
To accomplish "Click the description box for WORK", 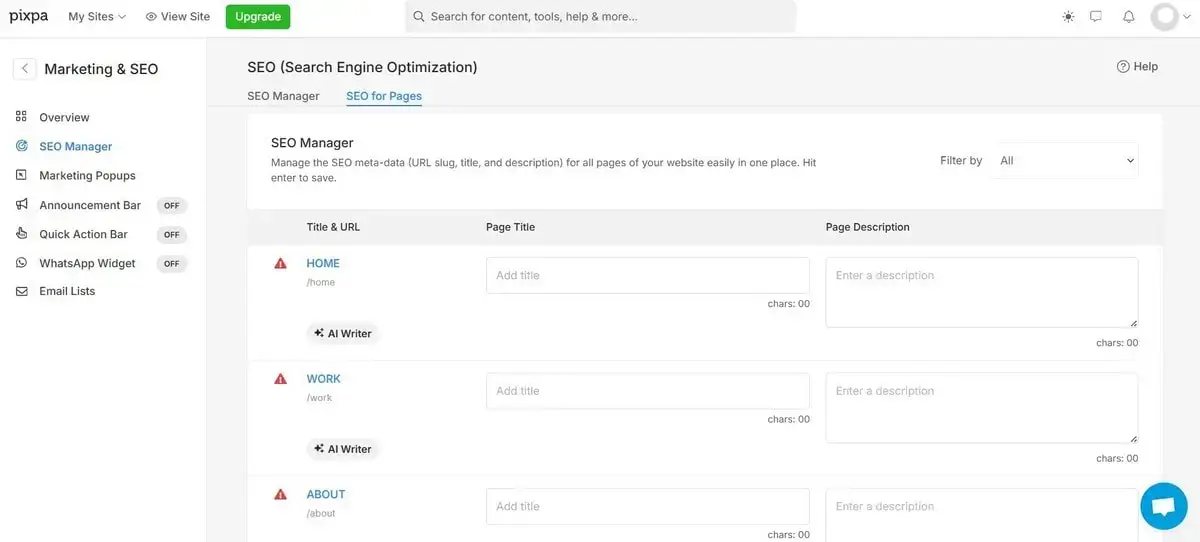I will pyautogui.click(x=982, y=408).
